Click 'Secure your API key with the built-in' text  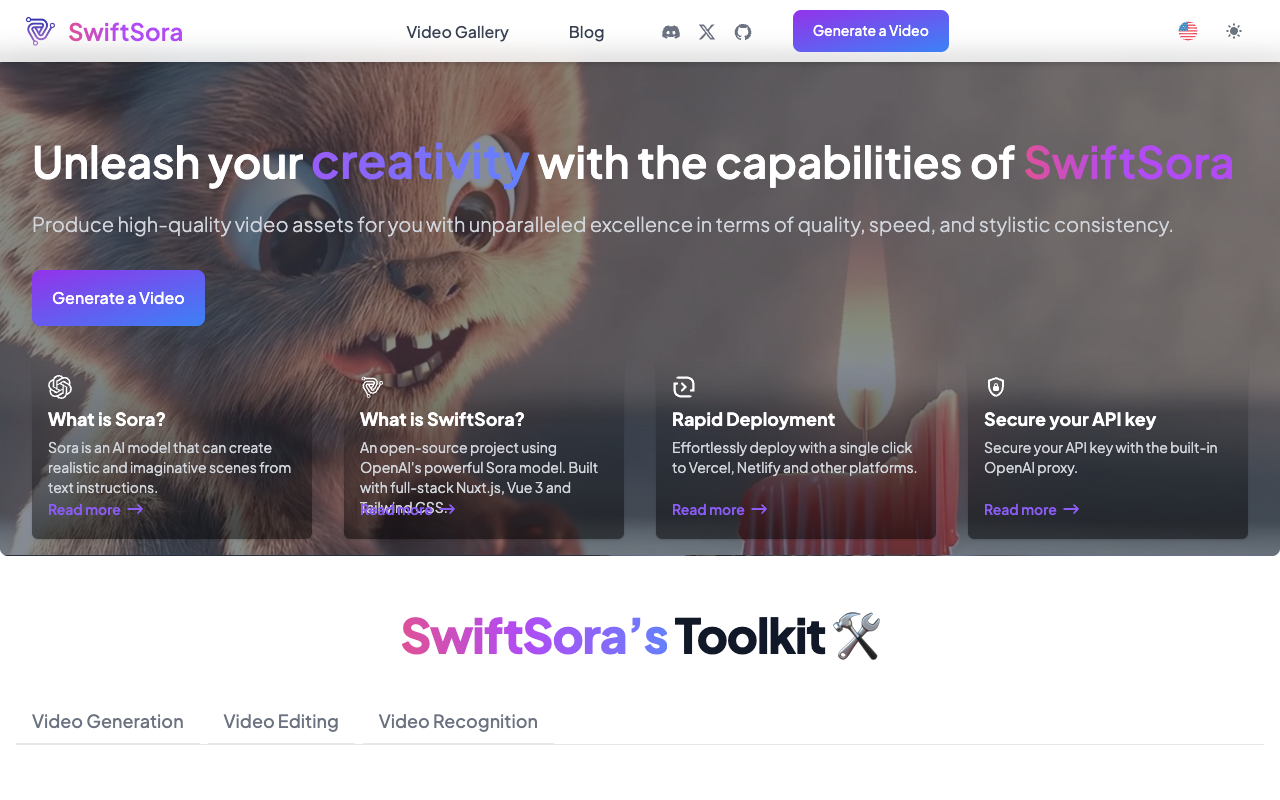[x=1101, y=457]
